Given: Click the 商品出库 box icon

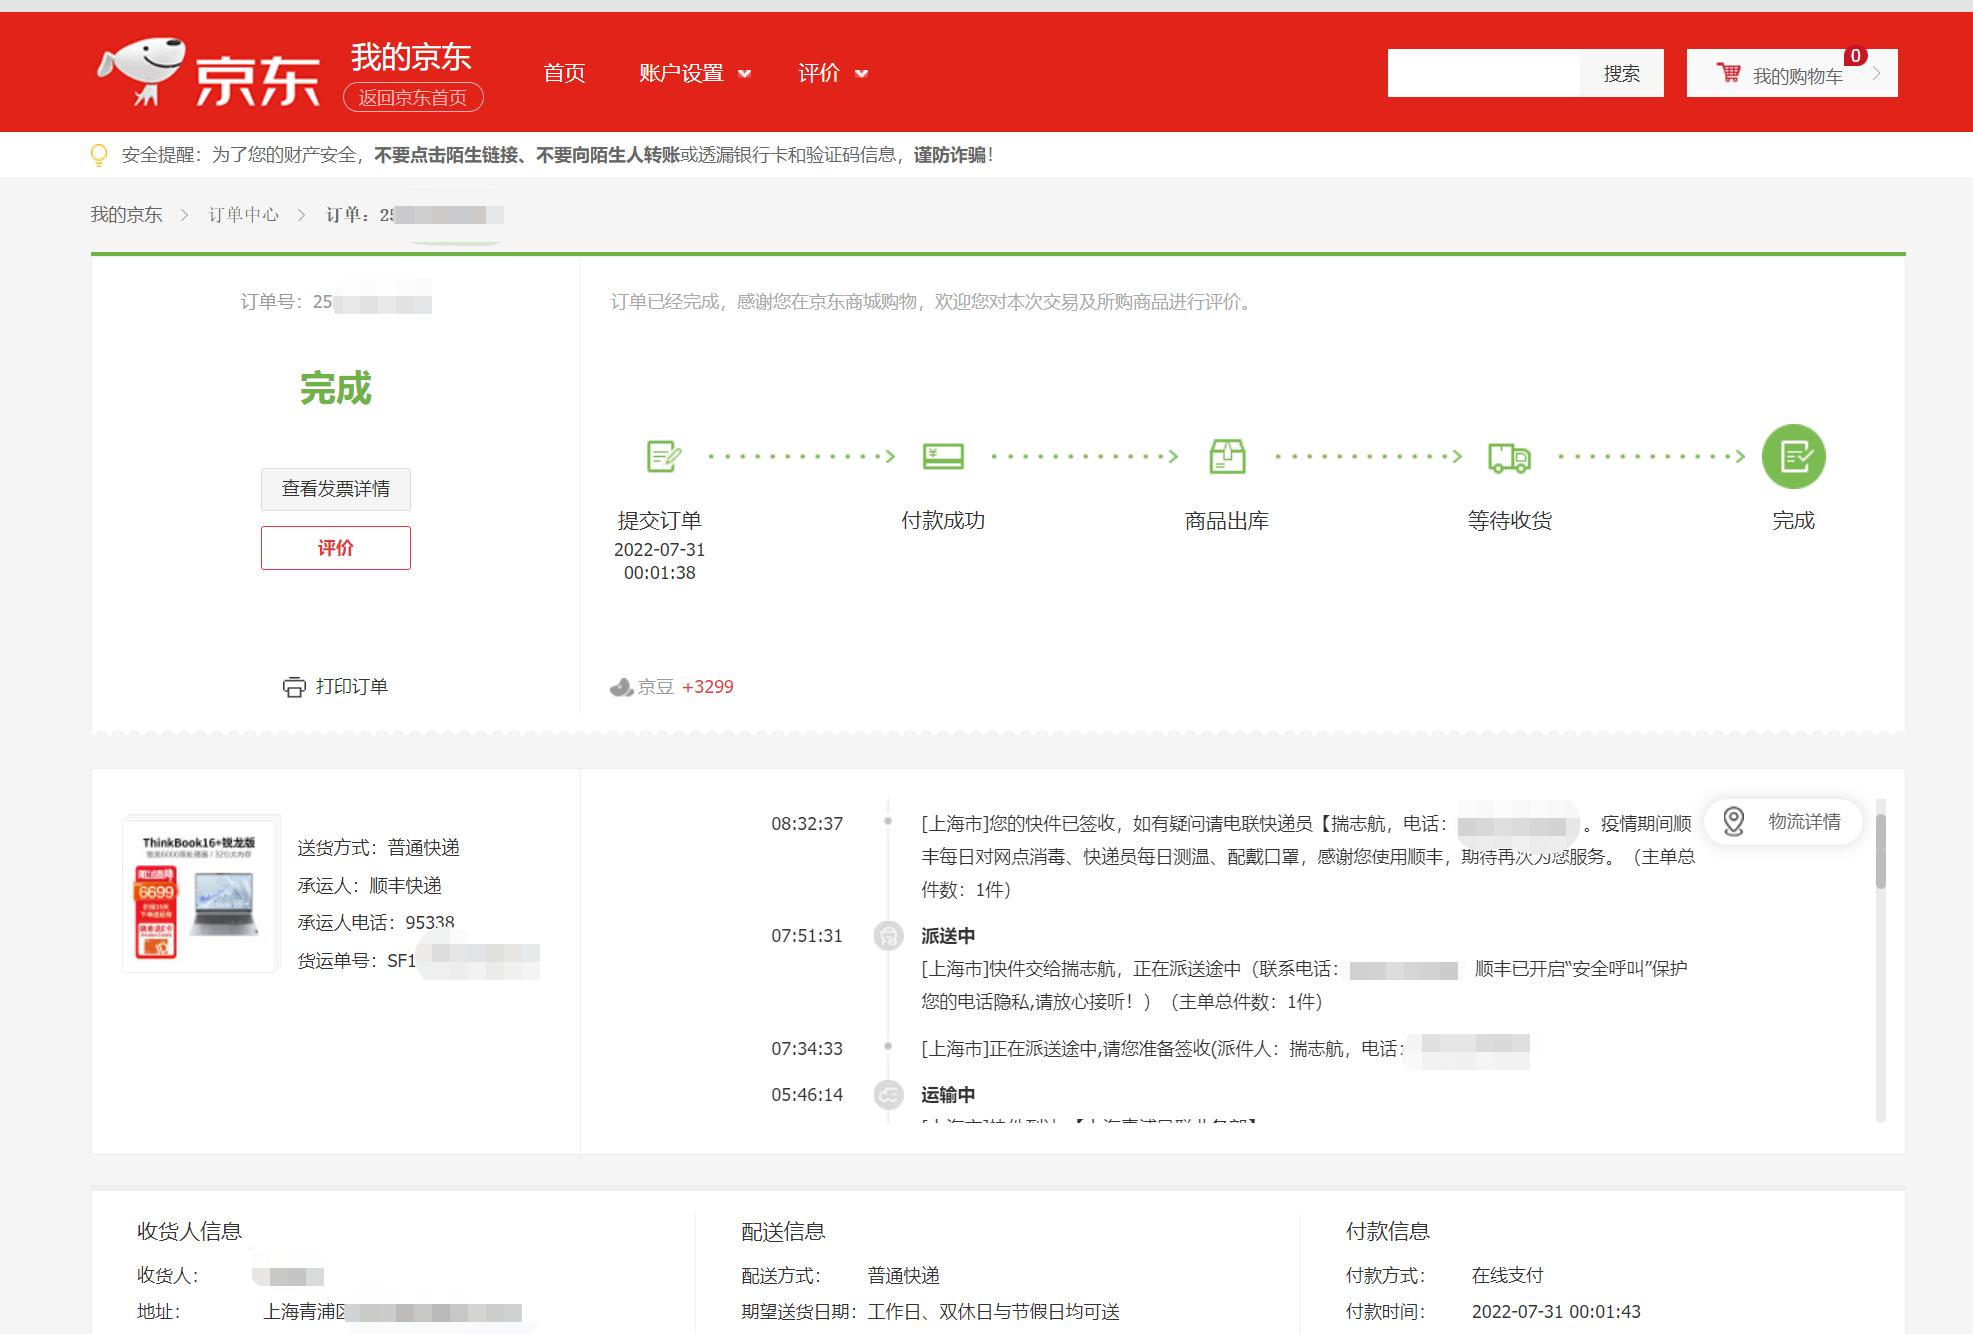Looking at the screenshot, I should [x=1227, y=457].
